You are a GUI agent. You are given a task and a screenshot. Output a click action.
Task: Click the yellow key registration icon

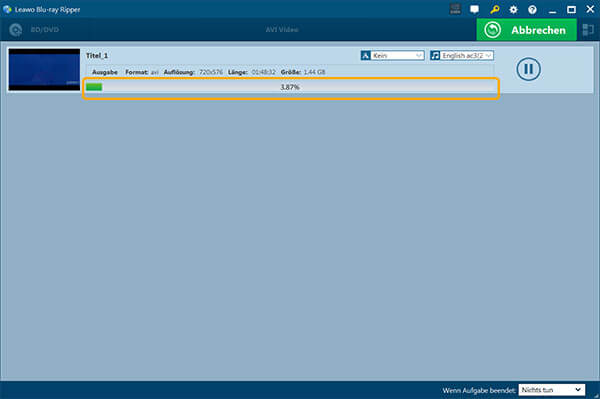495,9
